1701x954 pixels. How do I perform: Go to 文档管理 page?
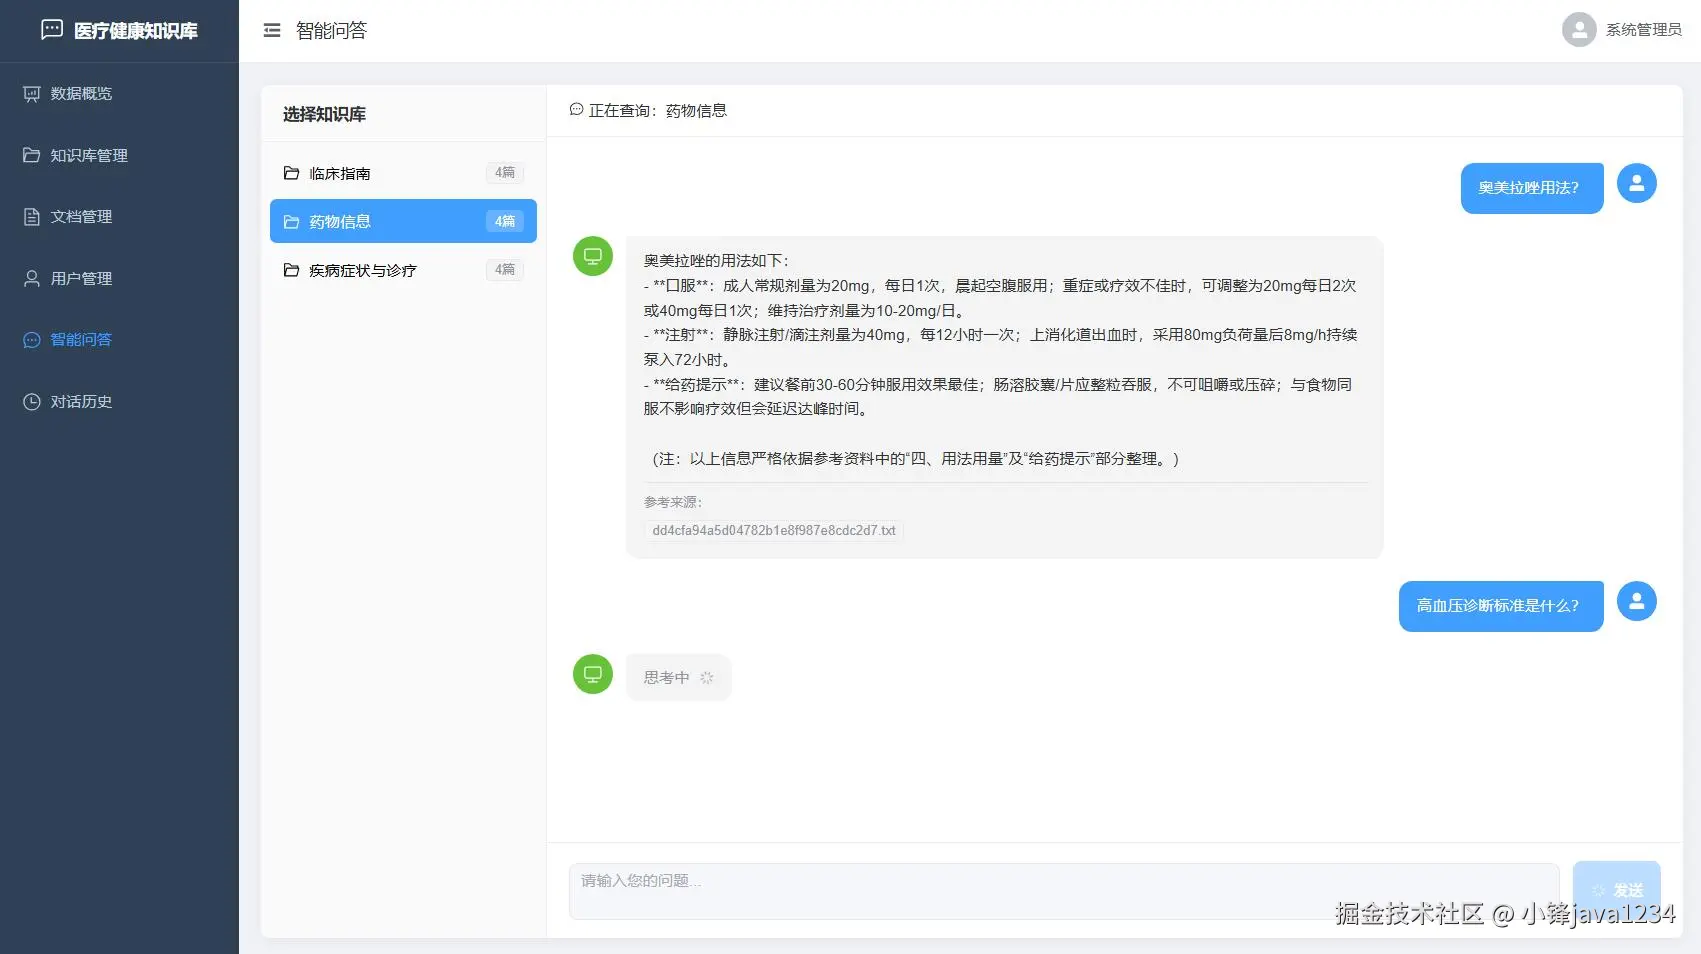point(119,217)
